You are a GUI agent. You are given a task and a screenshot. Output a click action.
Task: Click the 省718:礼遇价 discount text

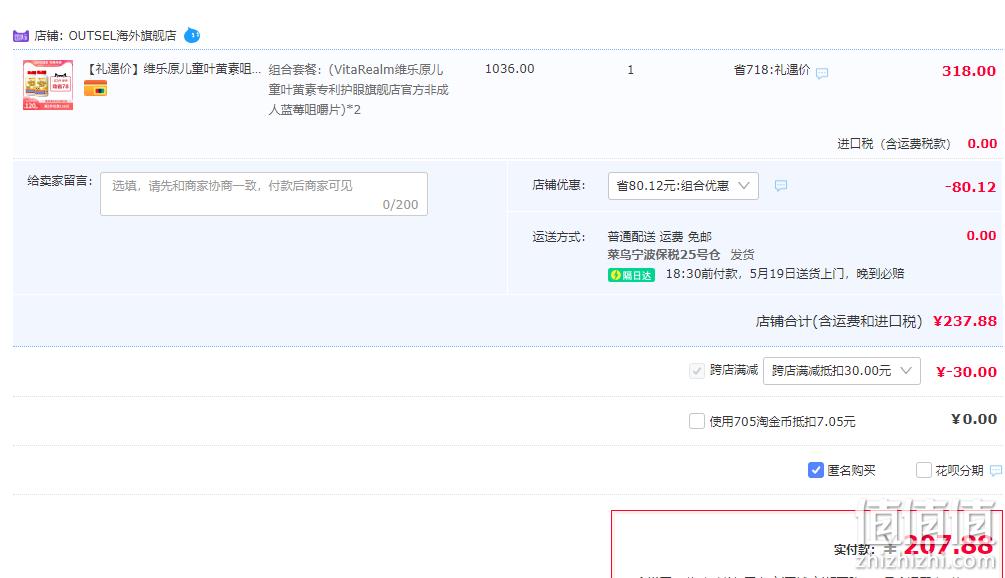pos(772,70)
